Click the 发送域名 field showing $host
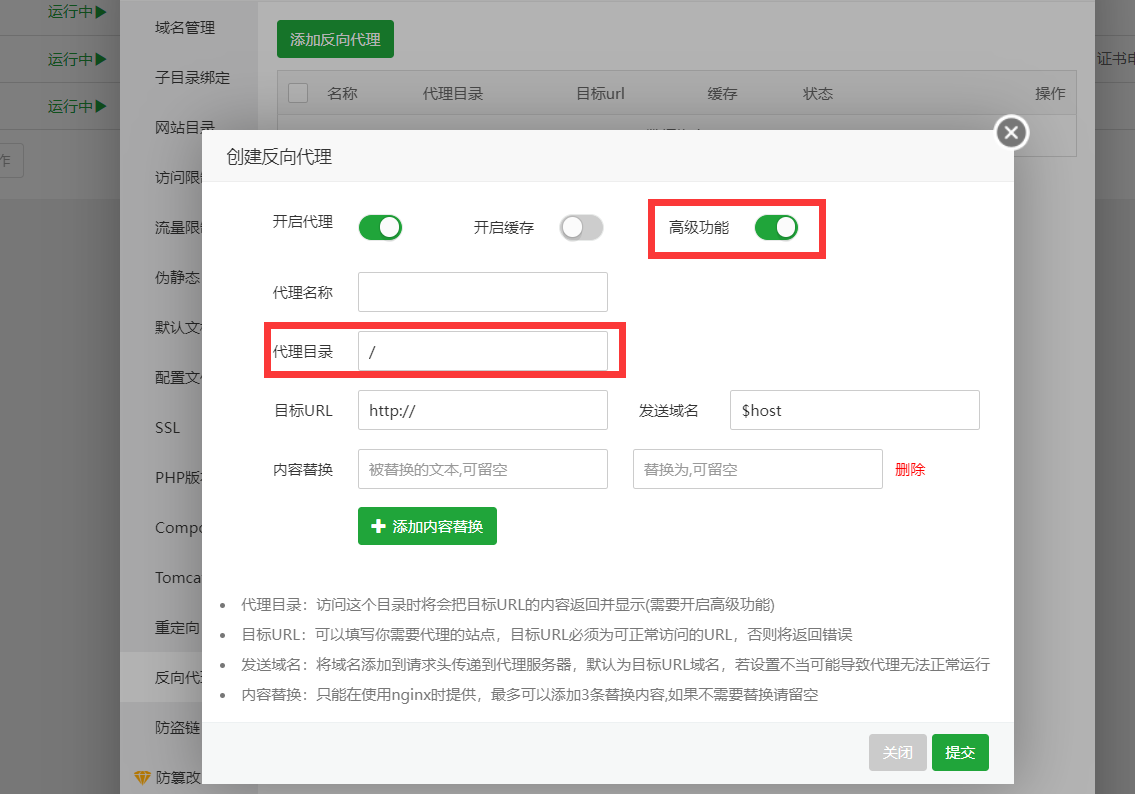This screenshot has width=1135, height=794. click(854, 410)
